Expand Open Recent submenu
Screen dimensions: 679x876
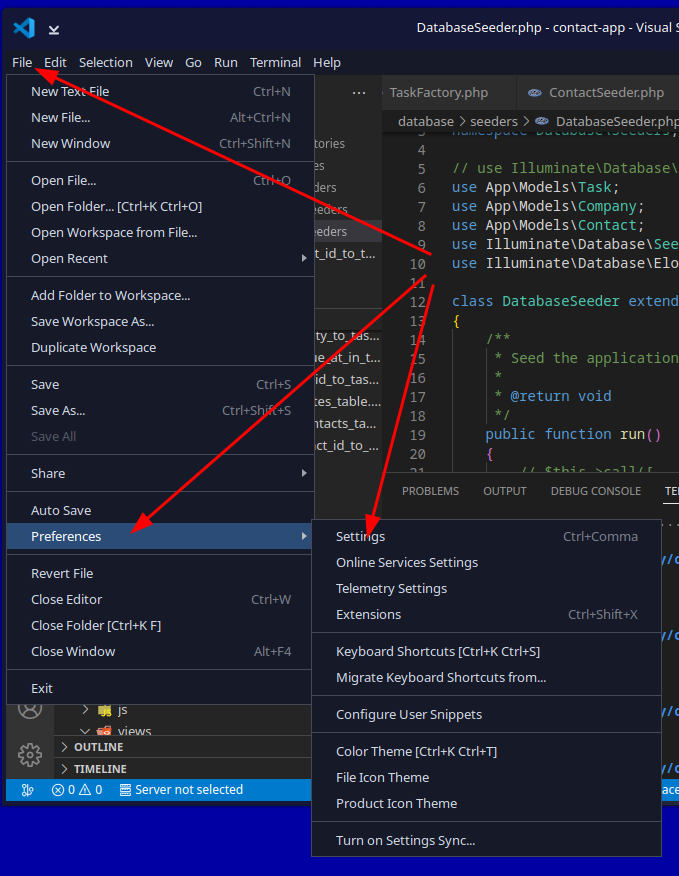pos(159,259)
